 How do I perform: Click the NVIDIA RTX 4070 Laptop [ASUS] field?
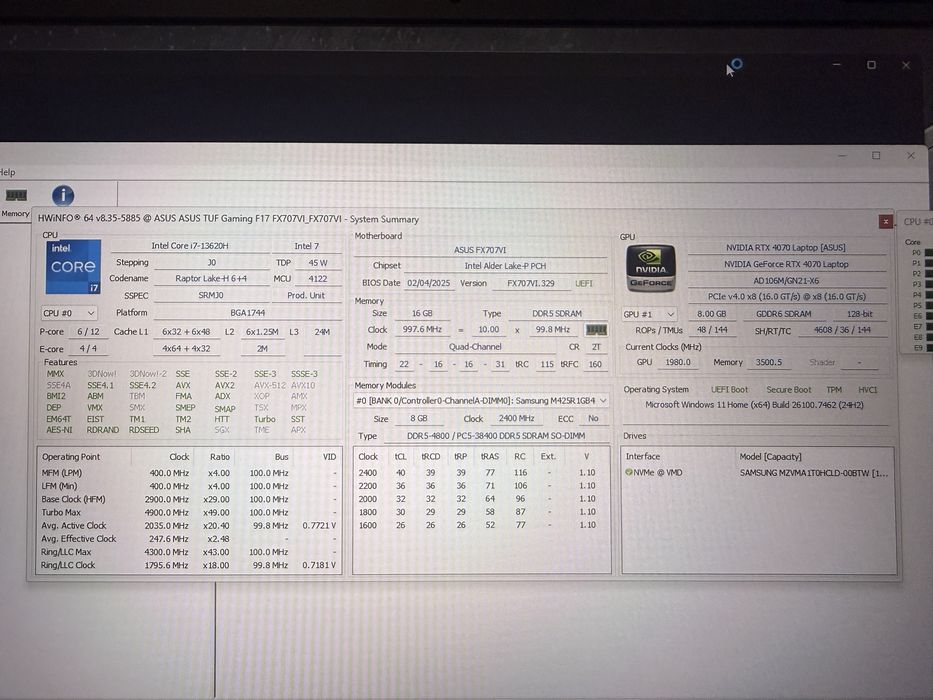(x=785, y=247)
